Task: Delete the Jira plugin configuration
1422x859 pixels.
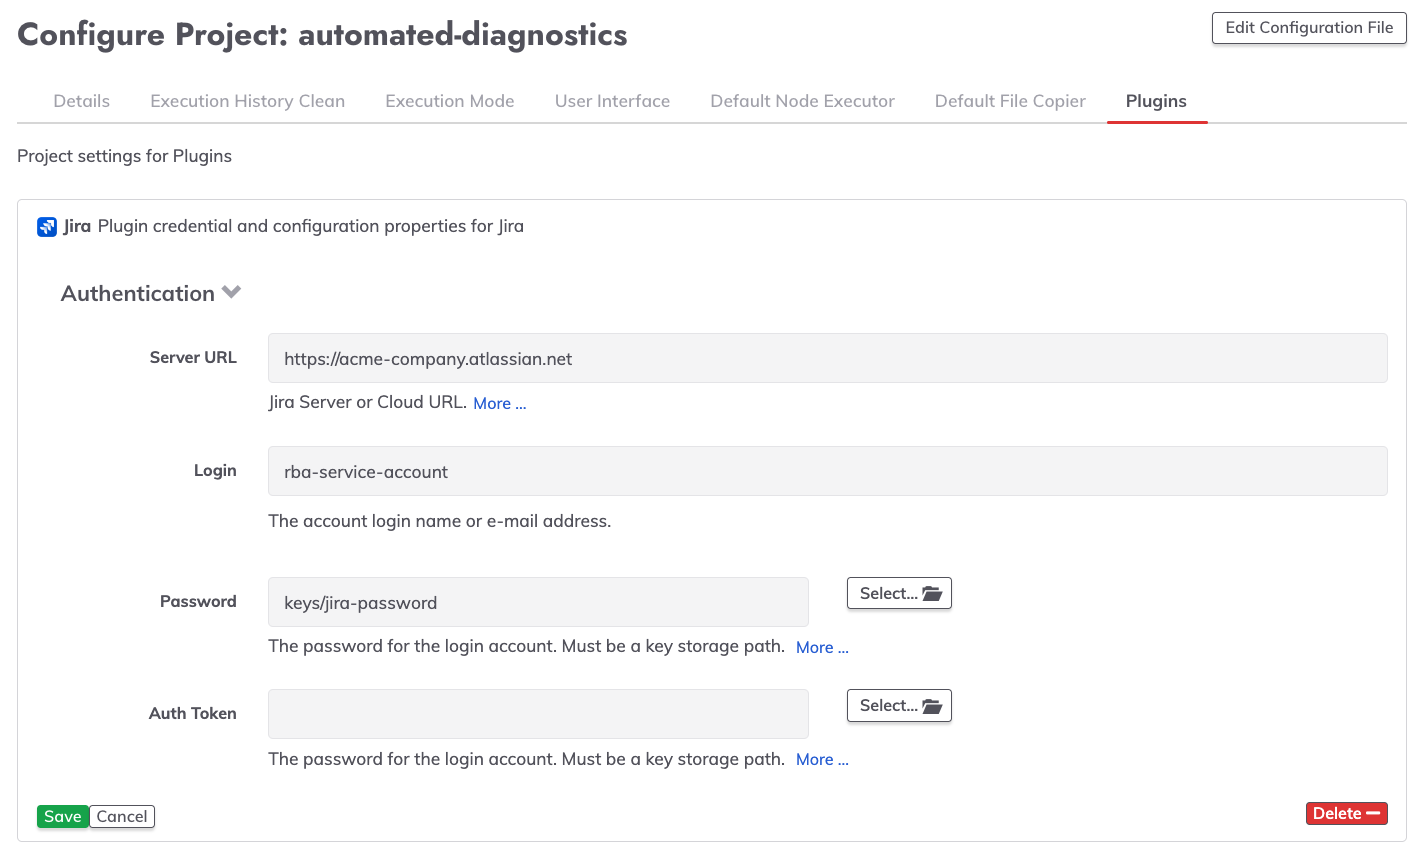Action: tap(1347, 813)
